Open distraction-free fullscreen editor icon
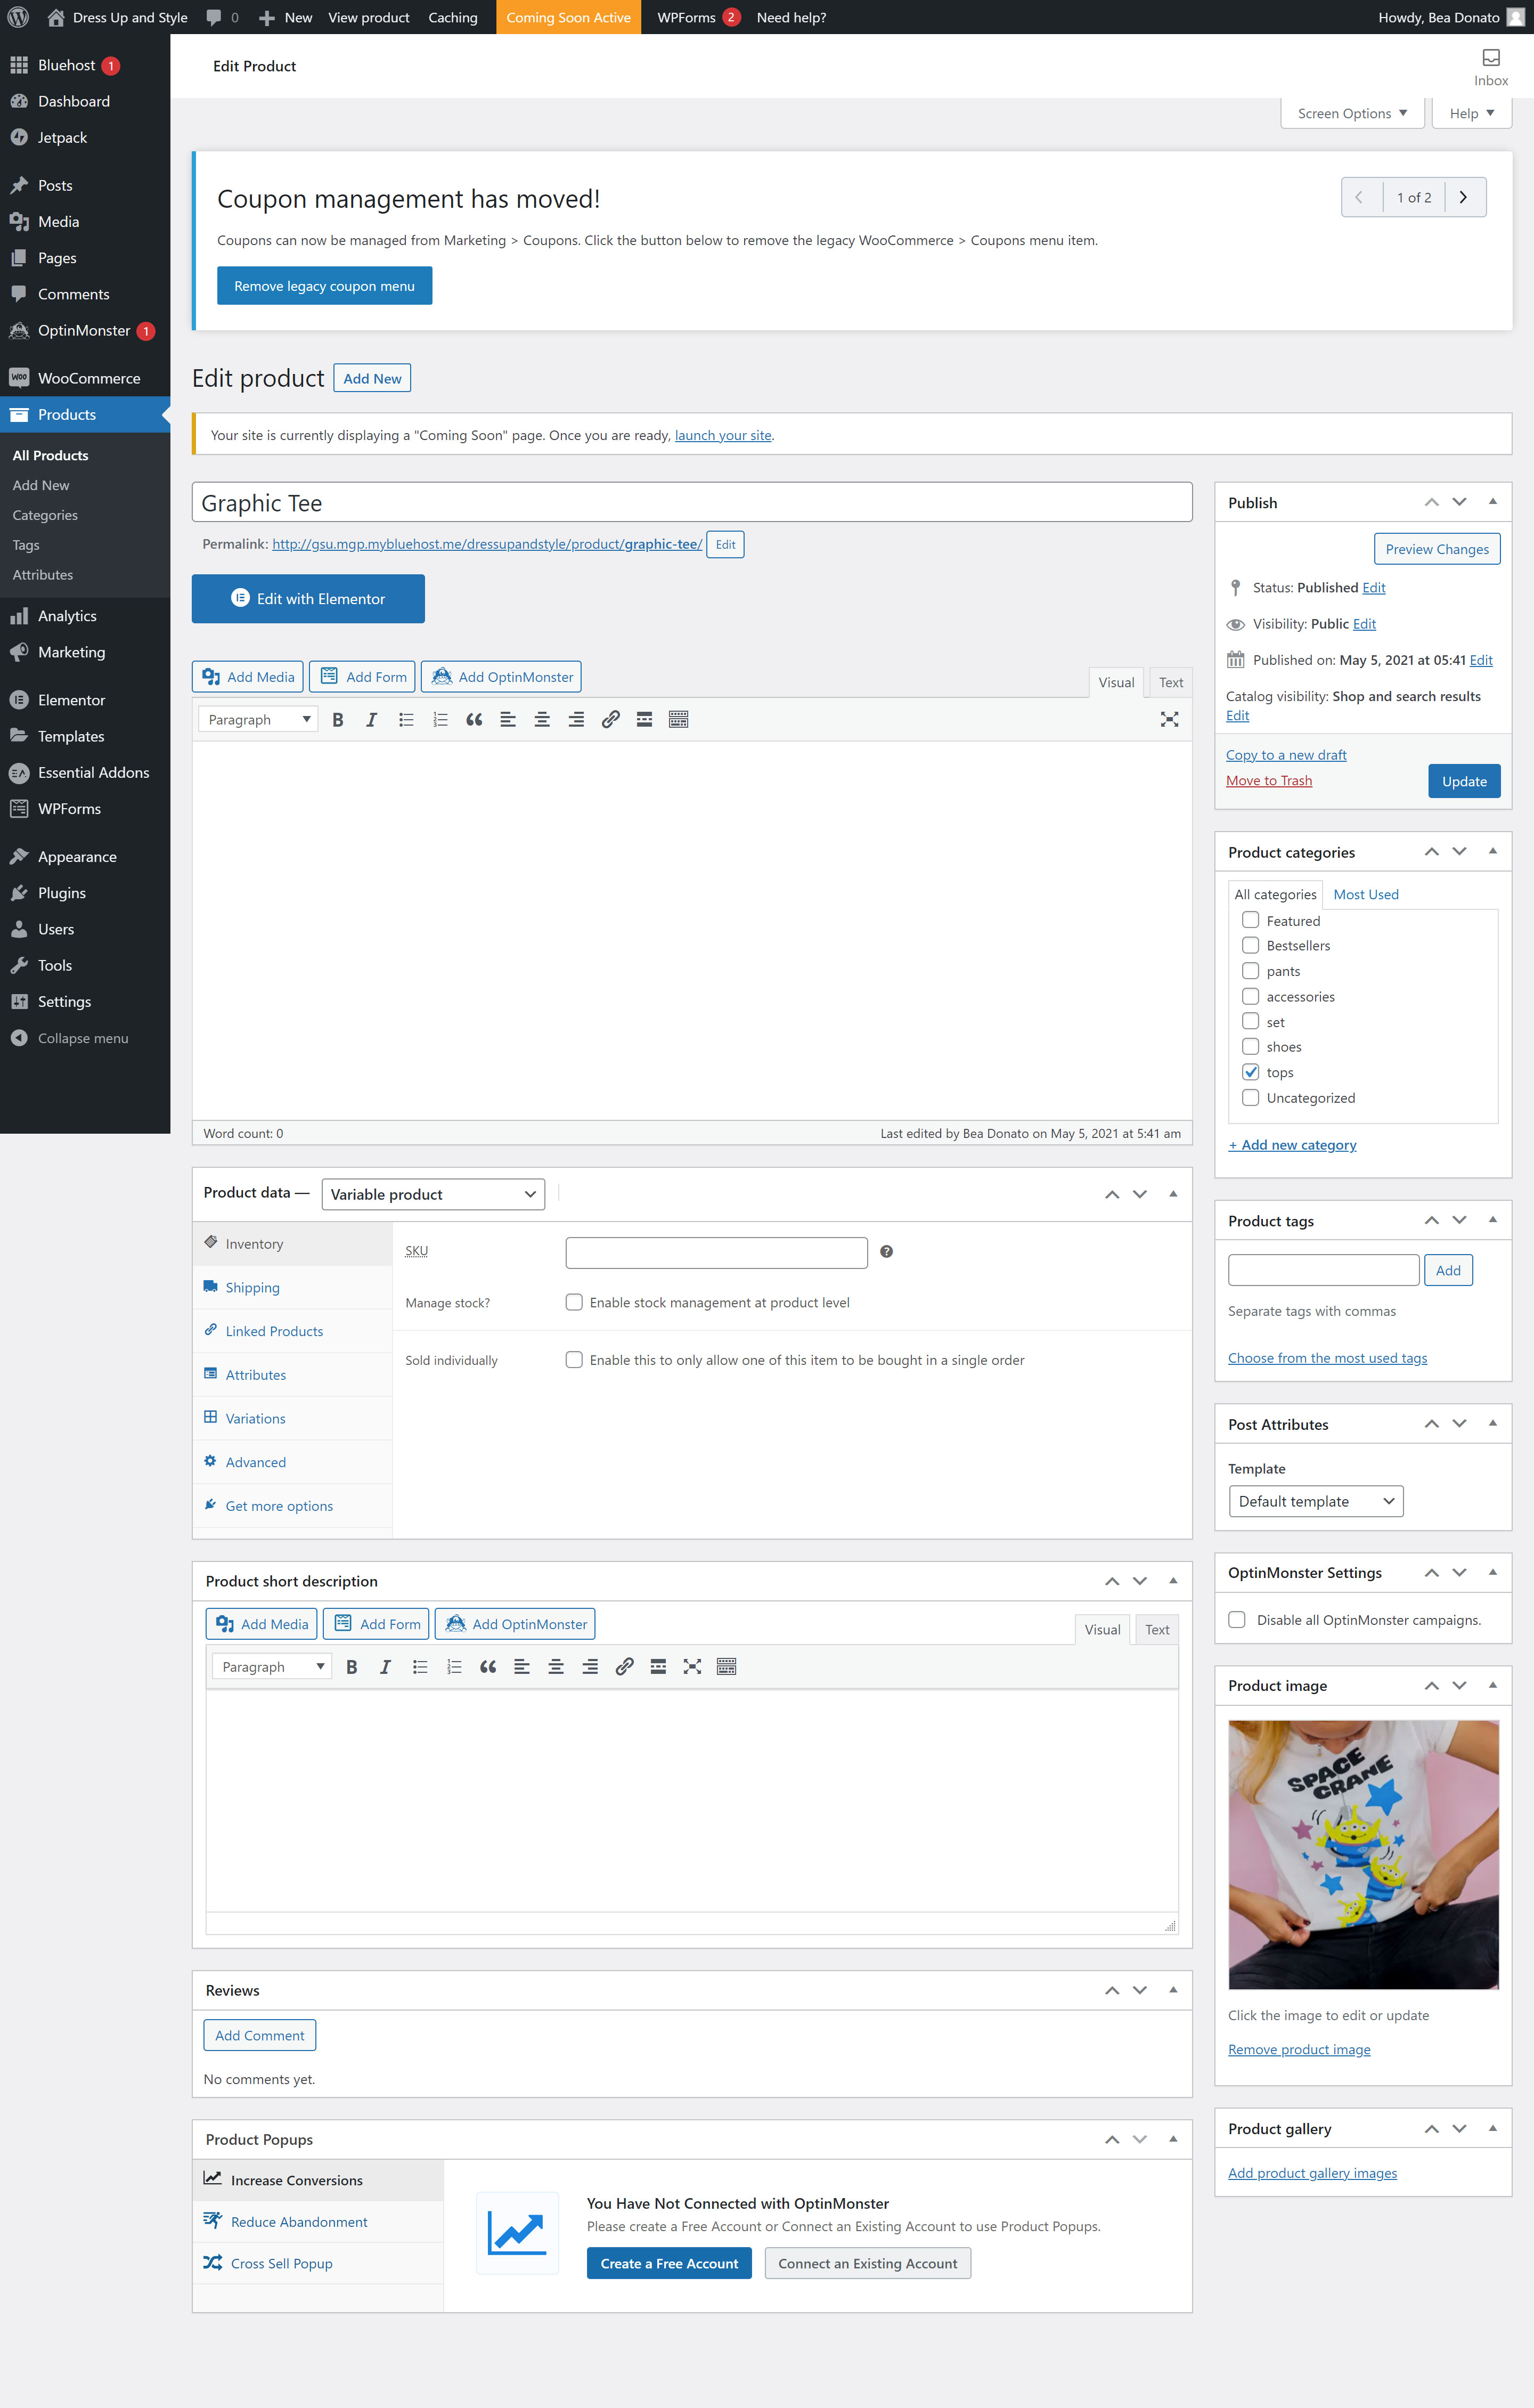 pos(1169,720)
